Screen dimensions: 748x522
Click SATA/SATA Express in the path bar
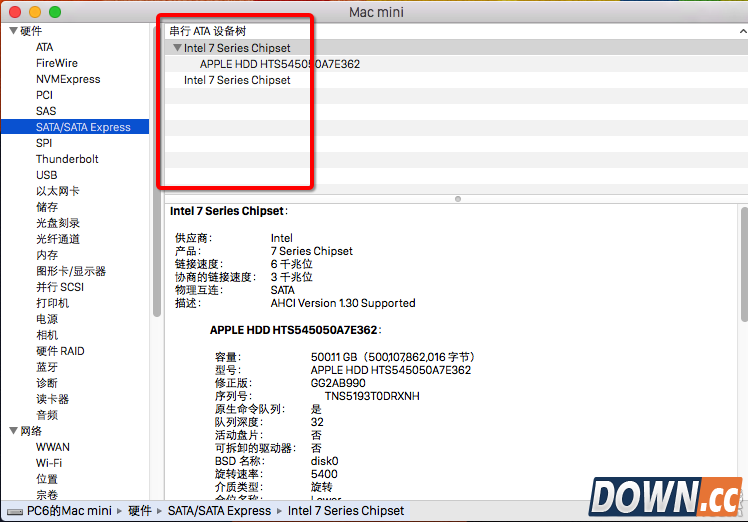219,511
